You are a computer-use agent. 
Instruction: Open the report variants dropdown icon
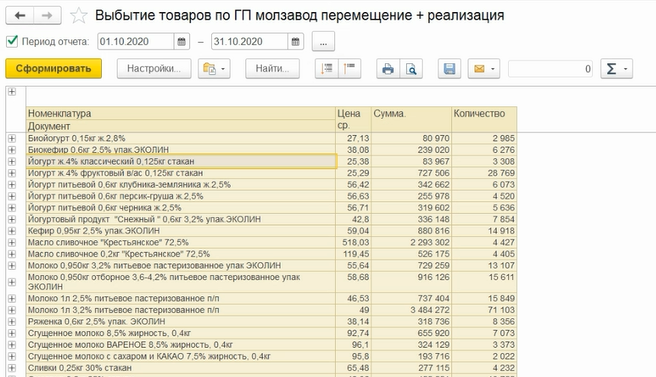214,68
